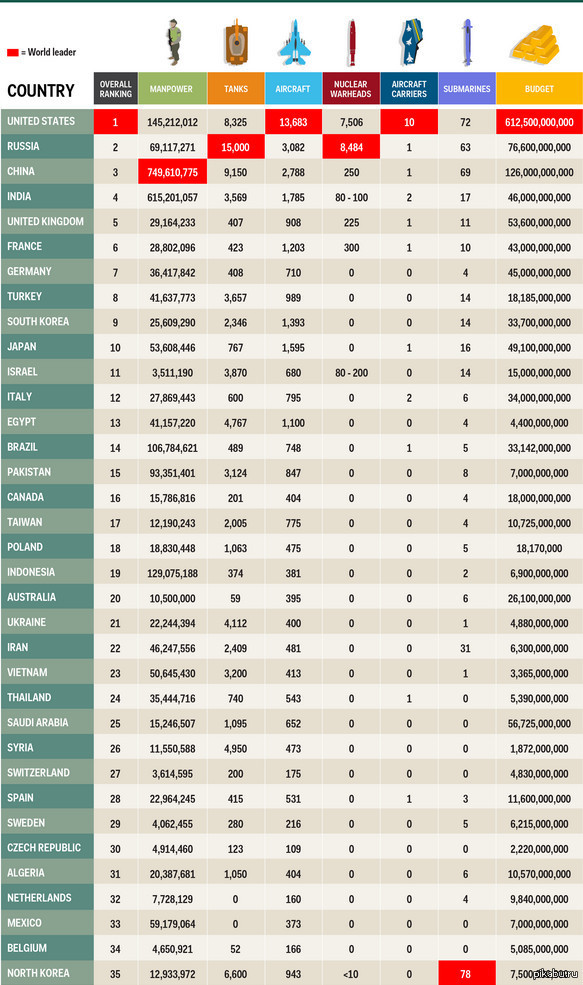Screen dimensions: 583x985
Task: Click the soldier manpower icon
Action: (174, 42)
